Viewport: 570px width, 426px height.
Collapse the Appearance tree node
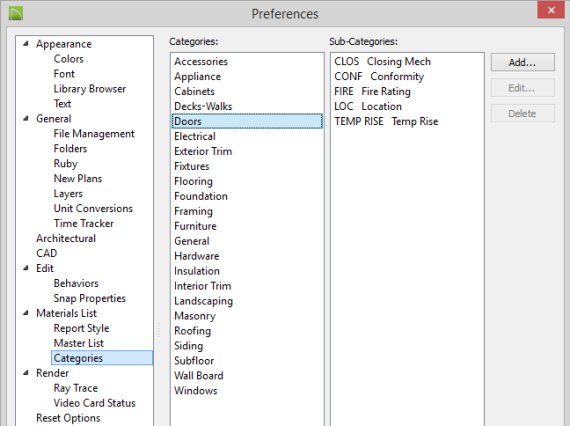[25, 44]
